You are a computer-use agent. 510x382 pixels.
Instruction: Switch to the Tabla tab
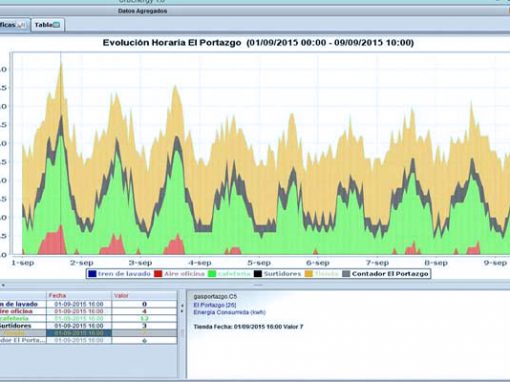[48, 25]
